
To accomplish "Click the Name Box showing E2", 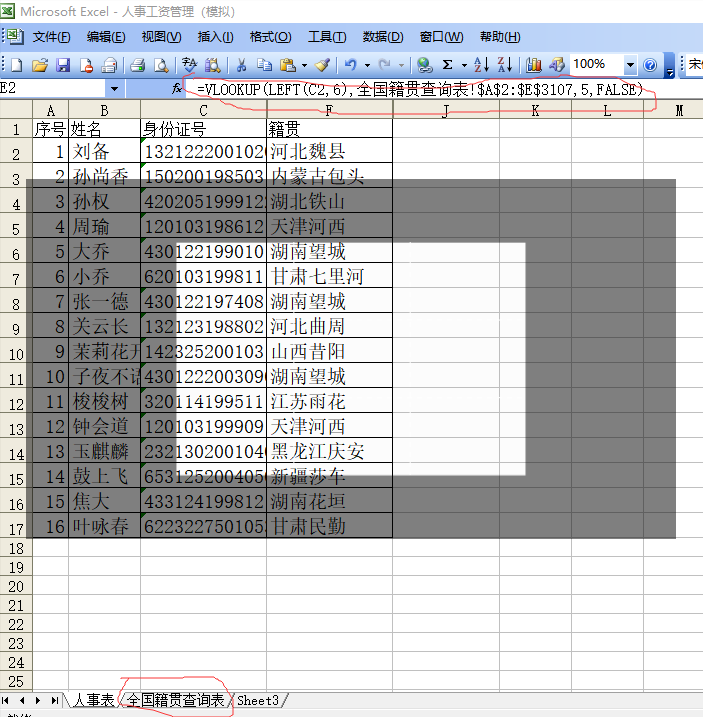I will click(53, 89).
